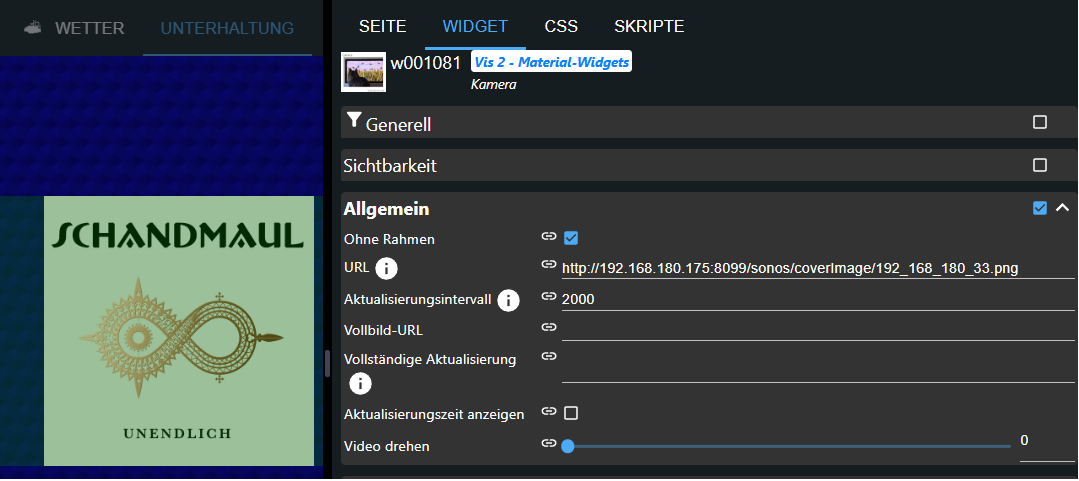
Task: Click the info icon next to URL
Action: coord(386,268)
